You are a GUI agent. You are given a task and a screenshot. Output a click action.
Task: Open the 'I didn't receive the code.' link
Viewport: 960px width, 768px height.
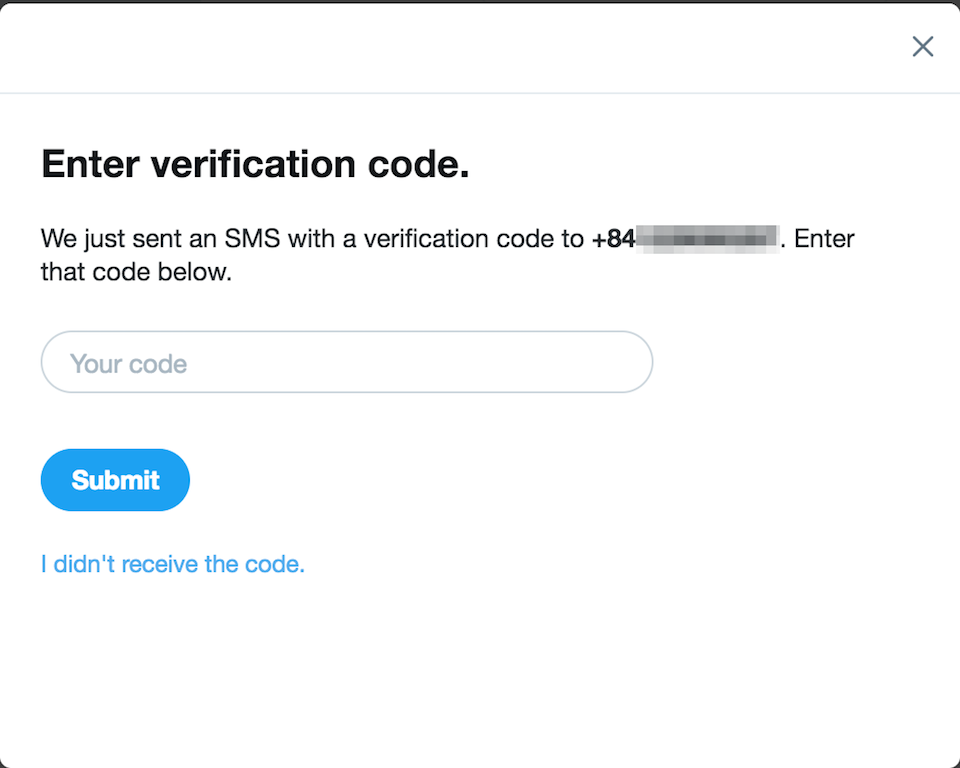pyautogui.click(x=173, y=564)
